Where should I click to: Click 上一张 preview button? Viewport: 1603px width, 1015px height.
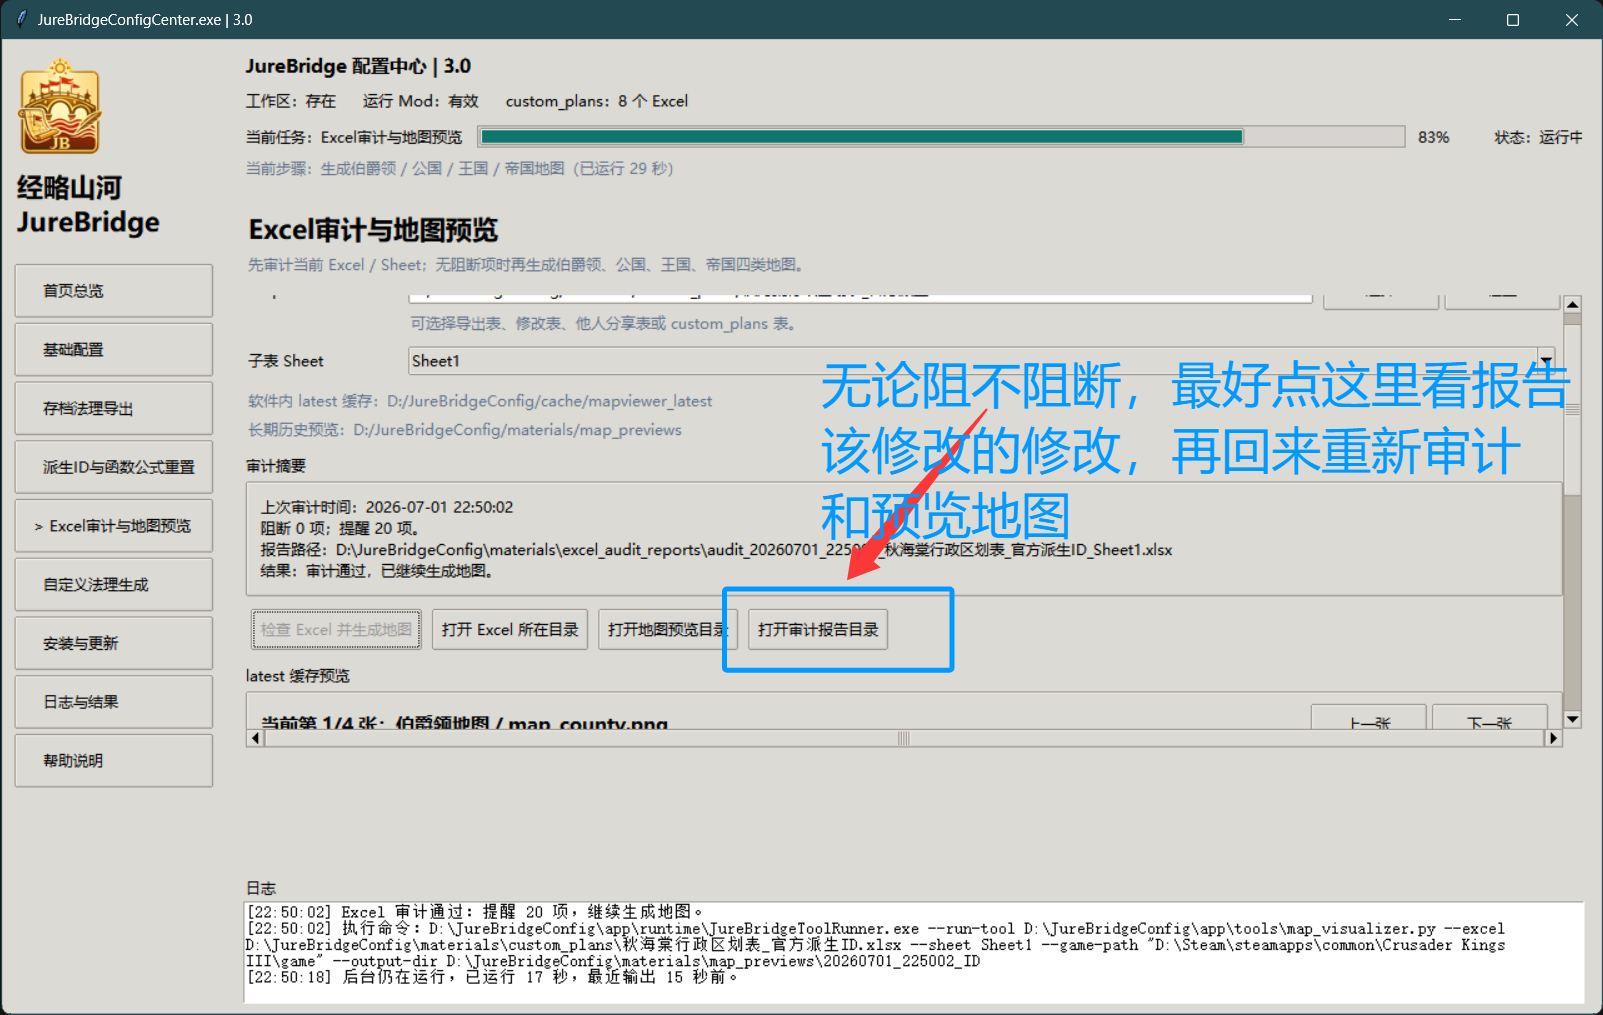pos(1369,717)
